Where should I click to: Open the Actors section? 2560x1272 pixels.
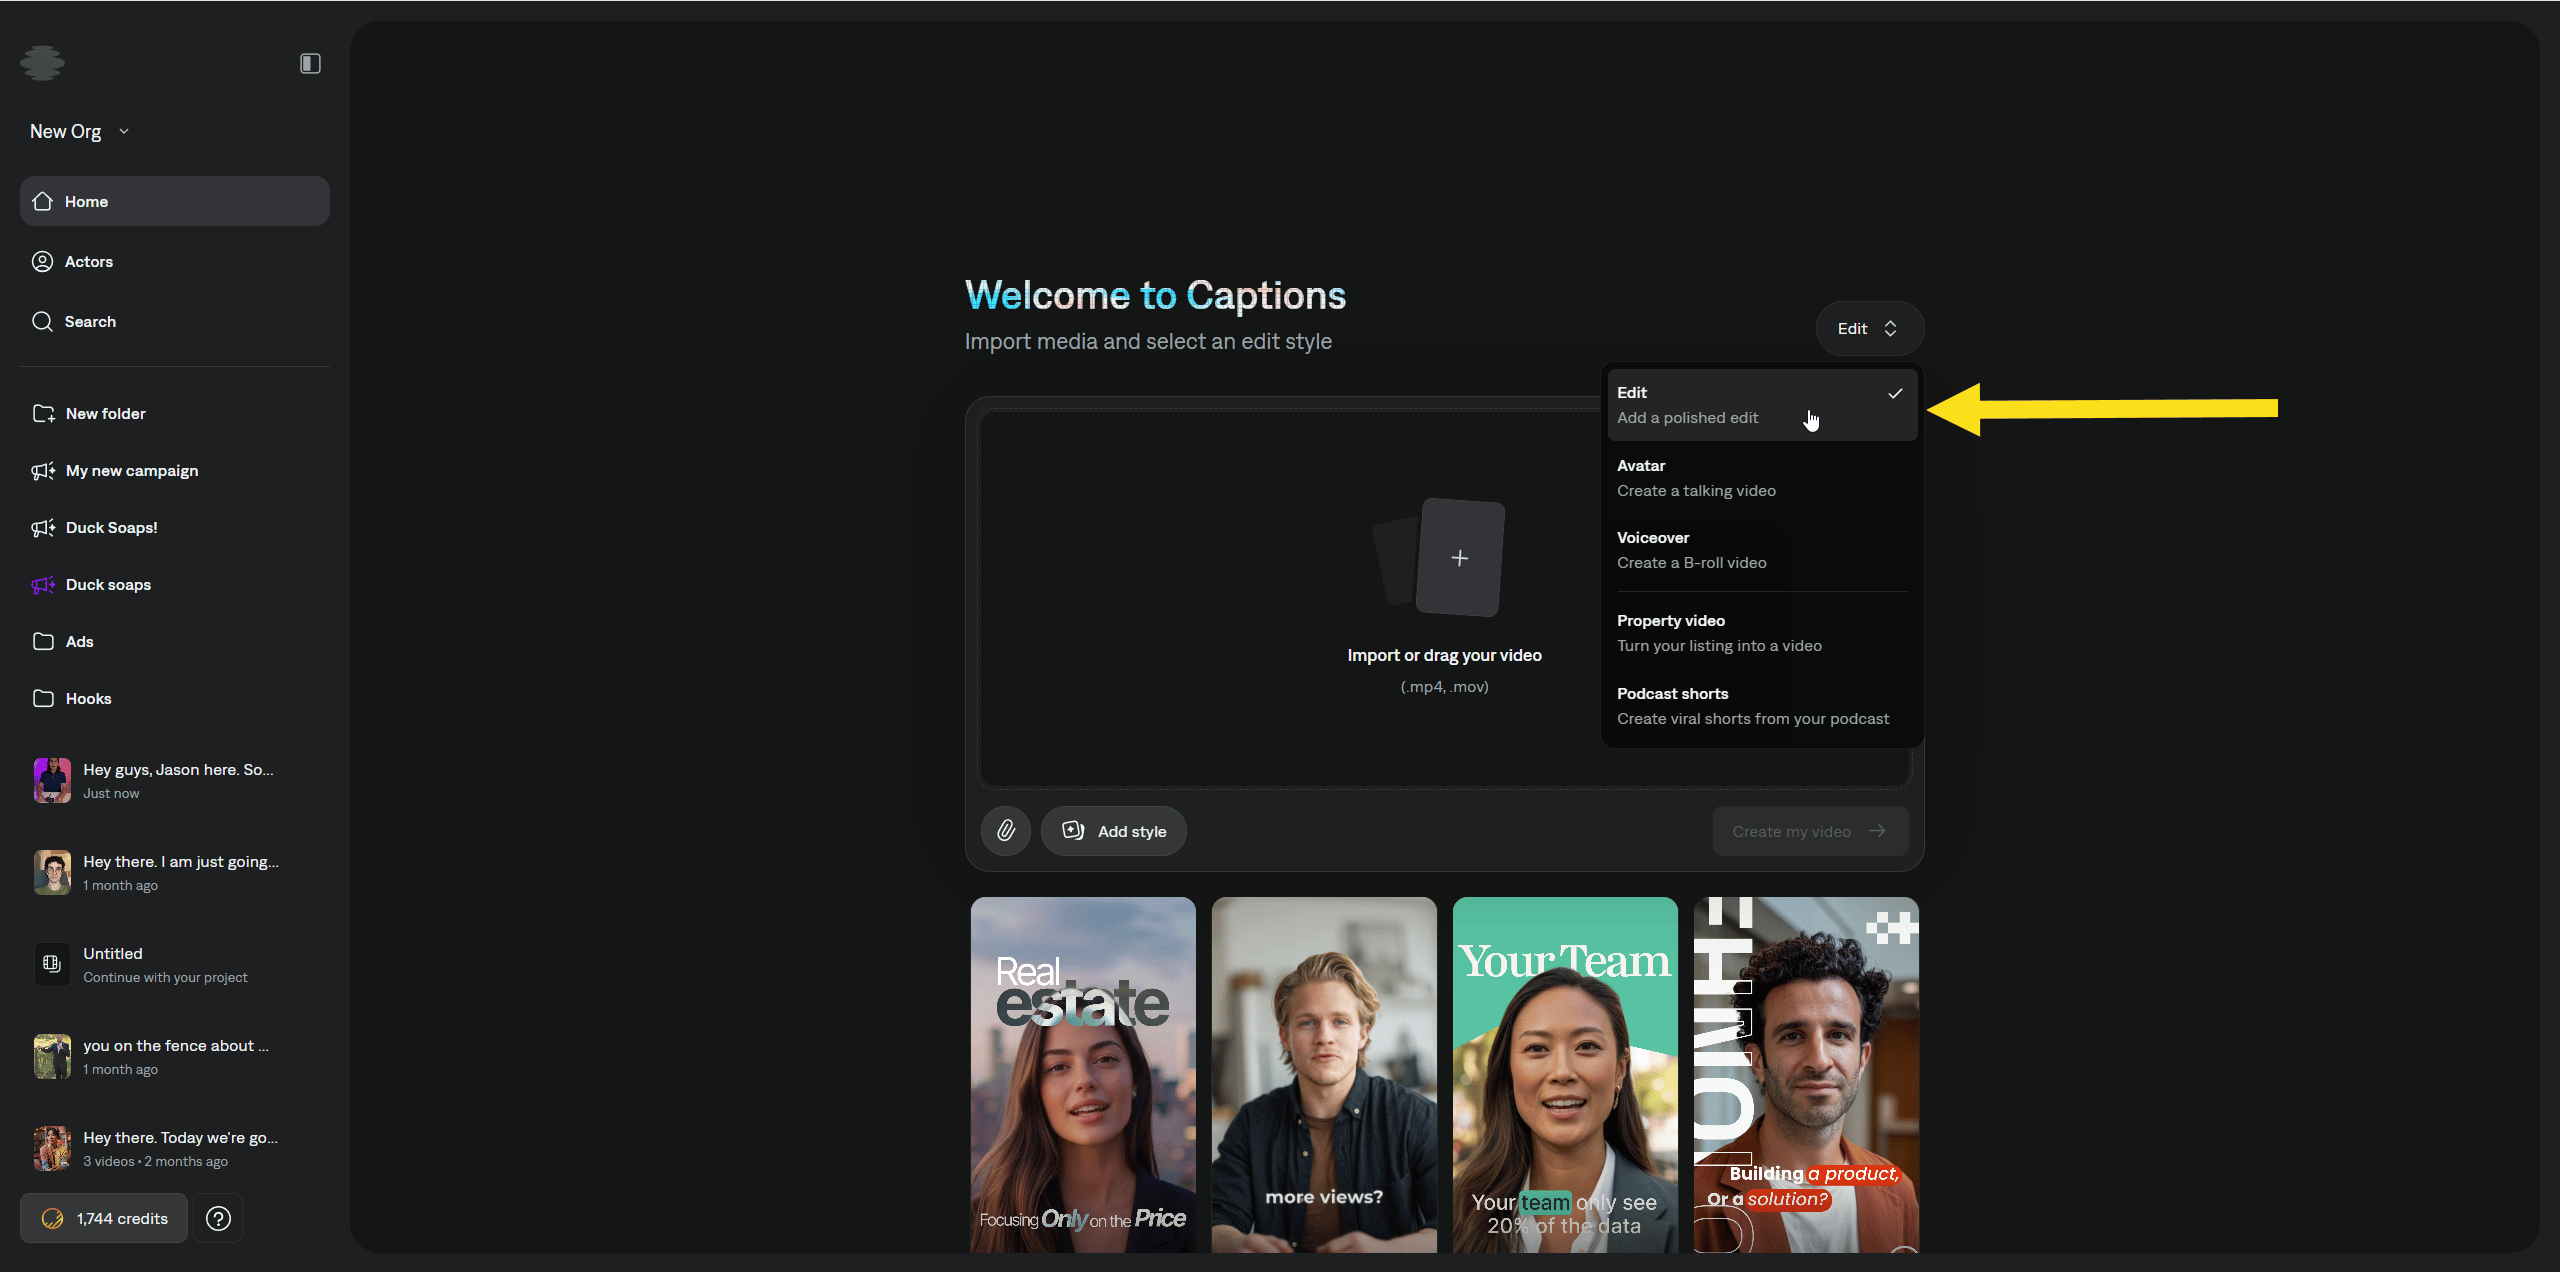click(174, 261)
